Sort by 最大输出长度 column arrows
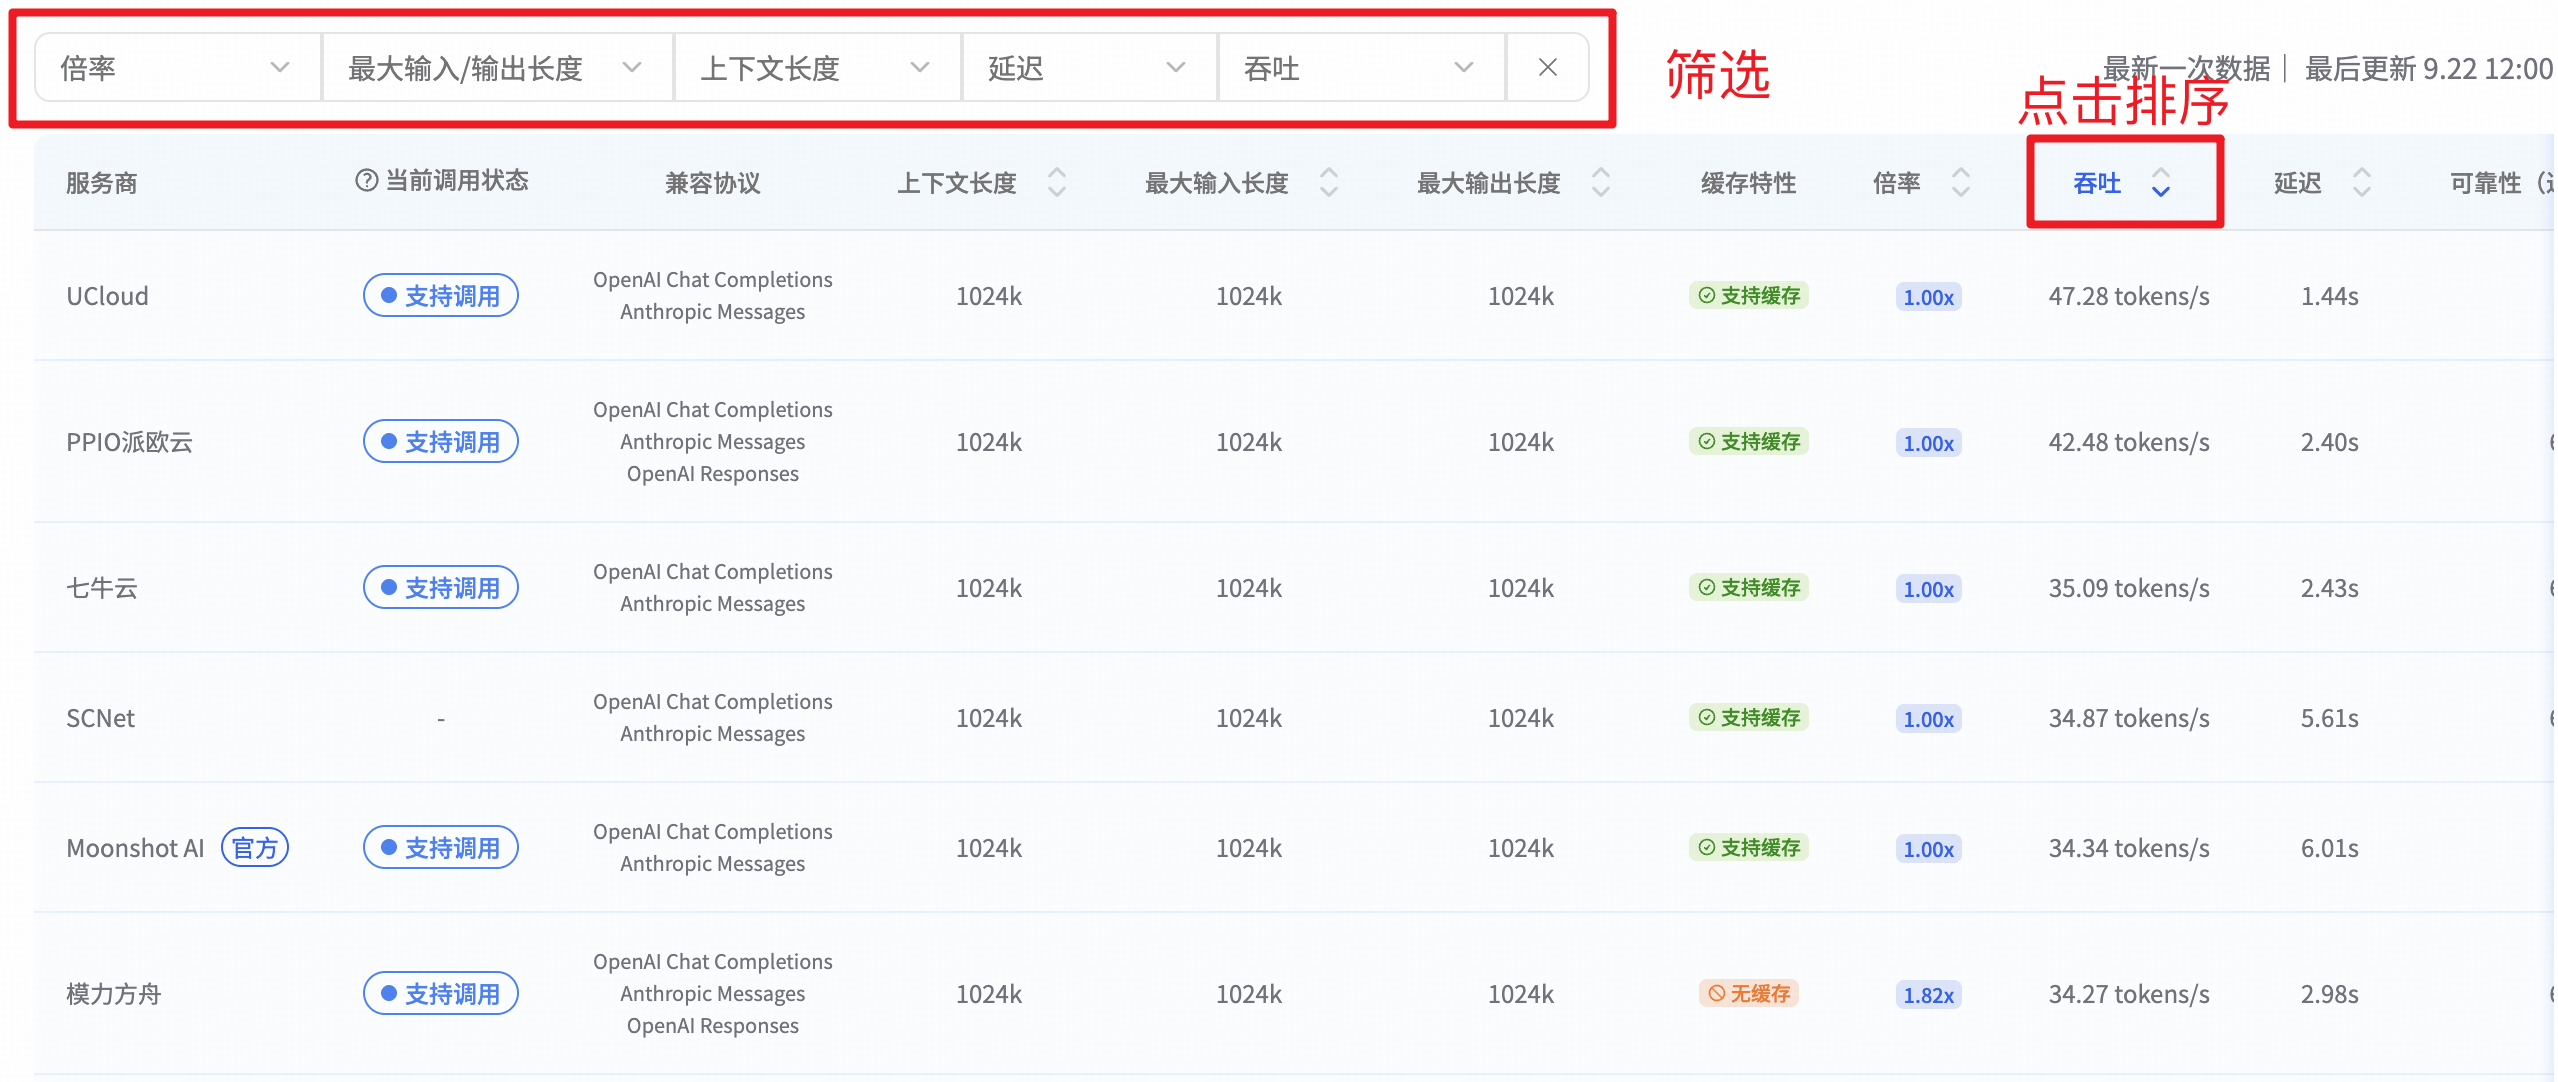The width and height of the screenshot is (2558, 1082). tap(1601, 183)
